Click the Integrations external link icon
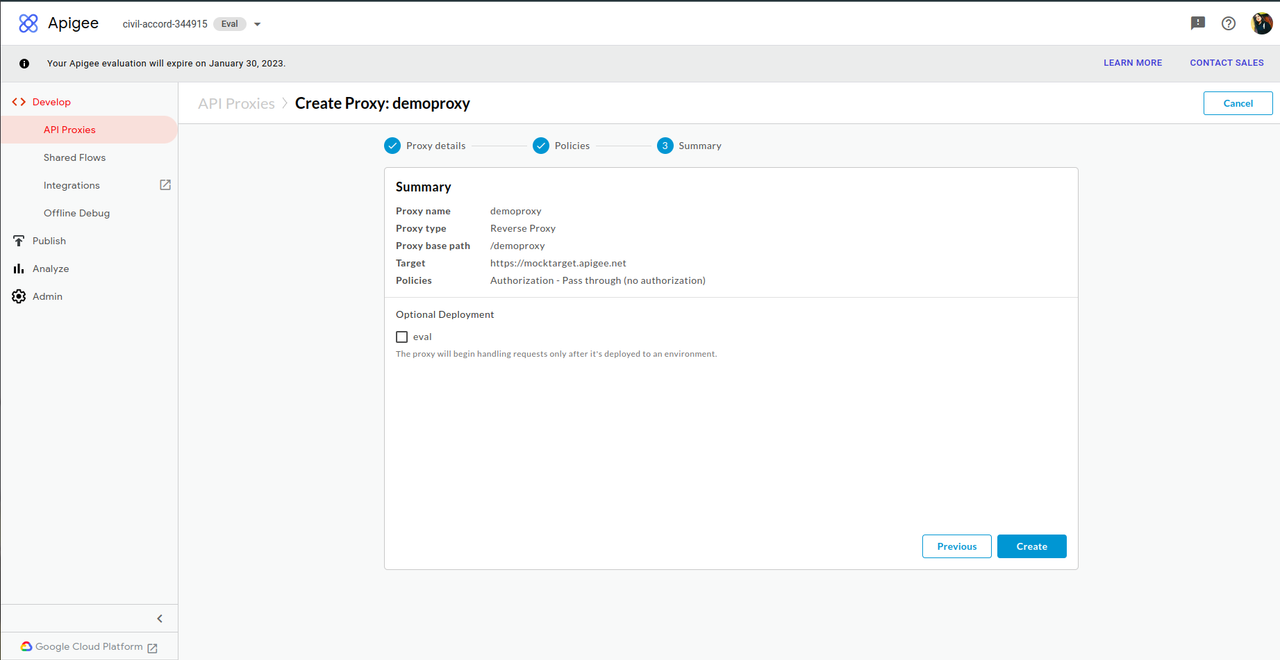The width and height of the screenshot is (1280, 660). click(165, 185)
